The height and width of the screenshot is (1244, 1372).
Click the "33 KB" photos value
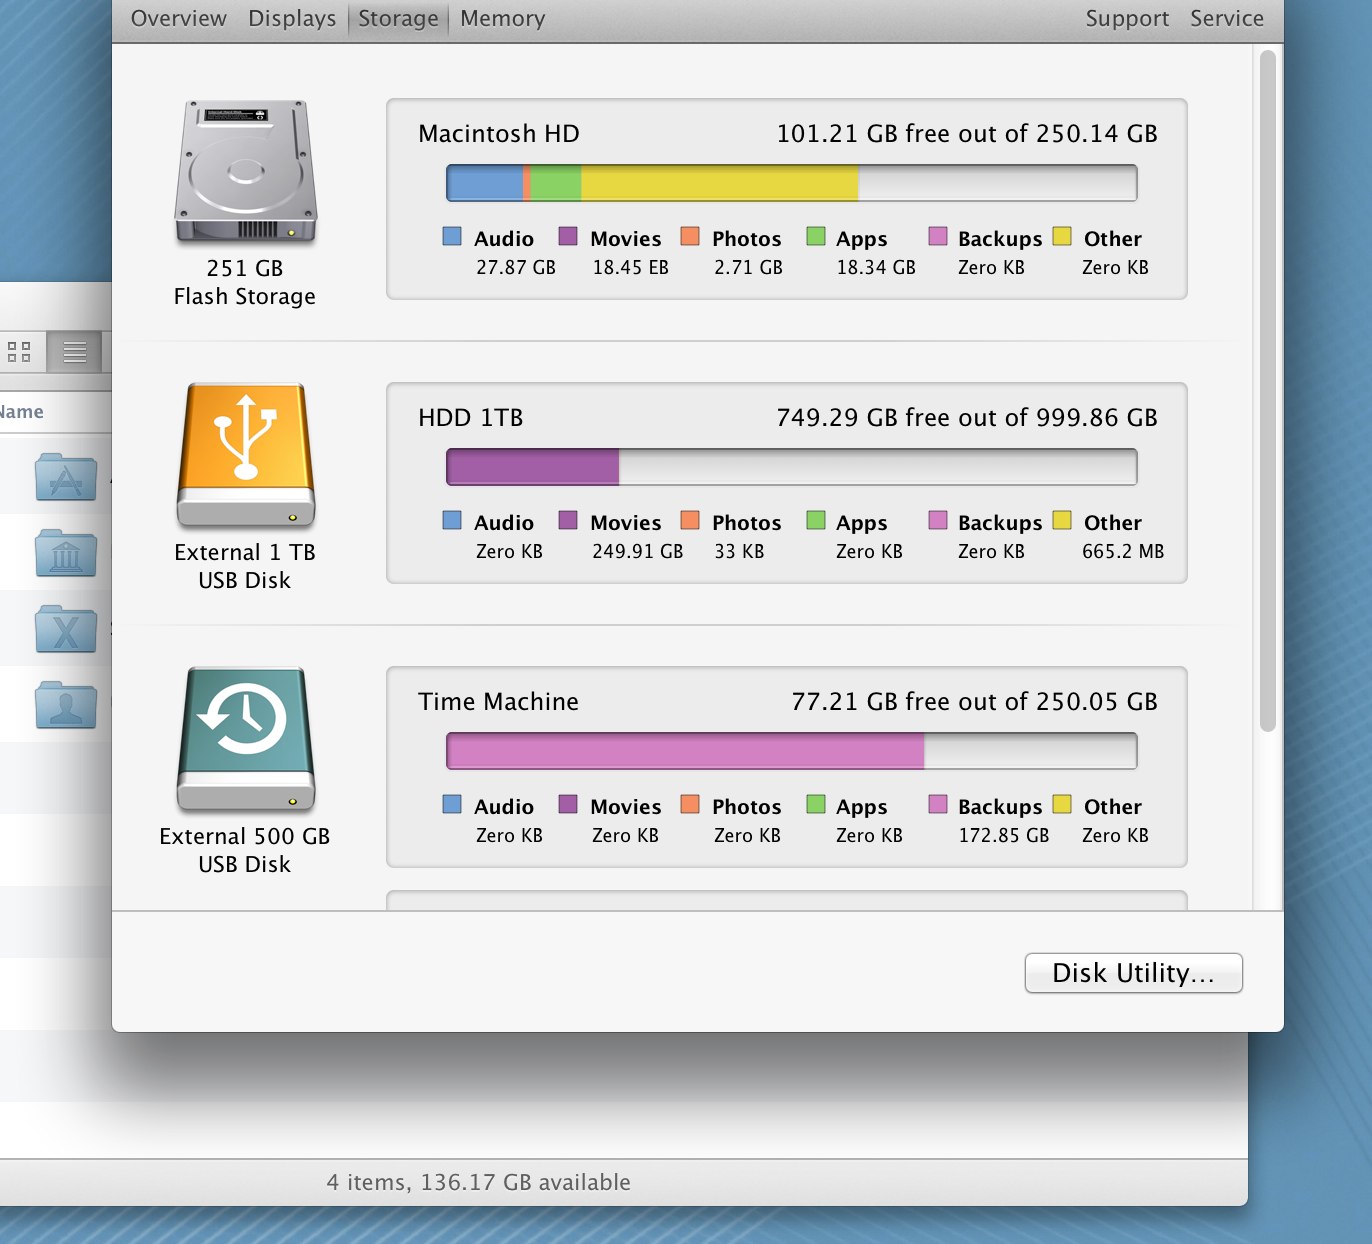739,552
